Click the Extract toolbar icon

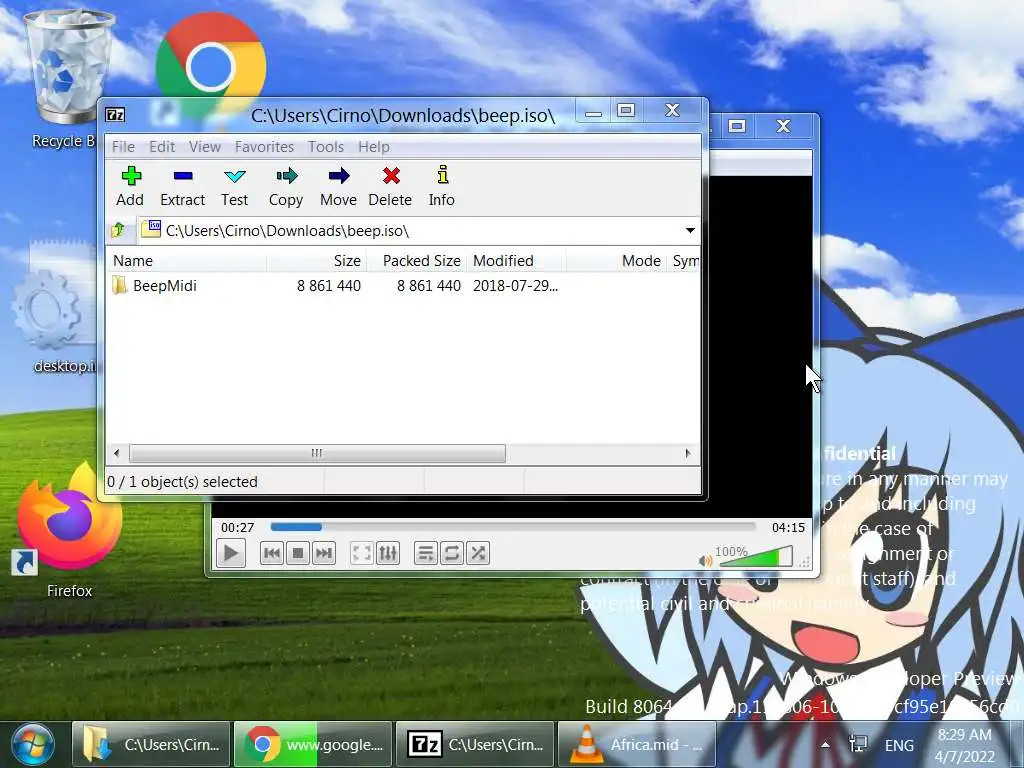coord(183,186)
